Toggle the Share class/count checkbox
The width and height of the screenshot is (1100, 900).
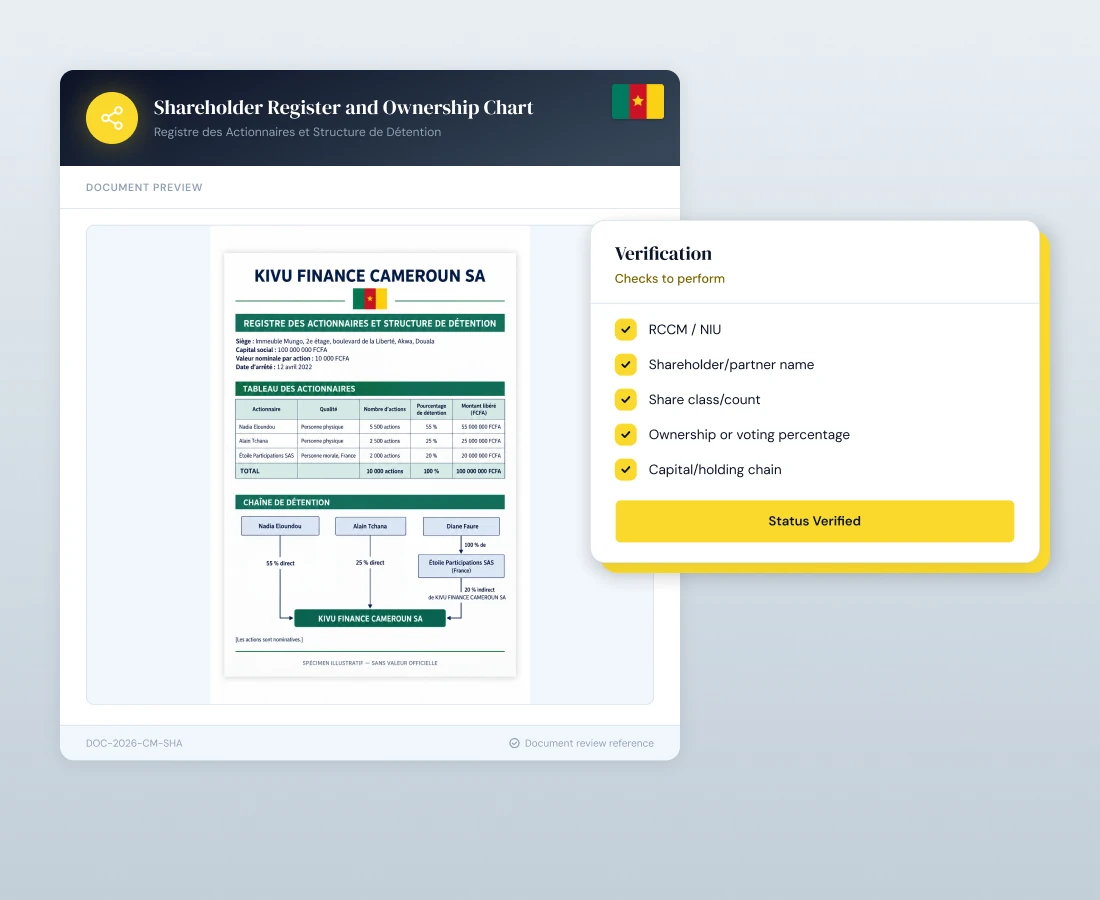click(626, 399)
